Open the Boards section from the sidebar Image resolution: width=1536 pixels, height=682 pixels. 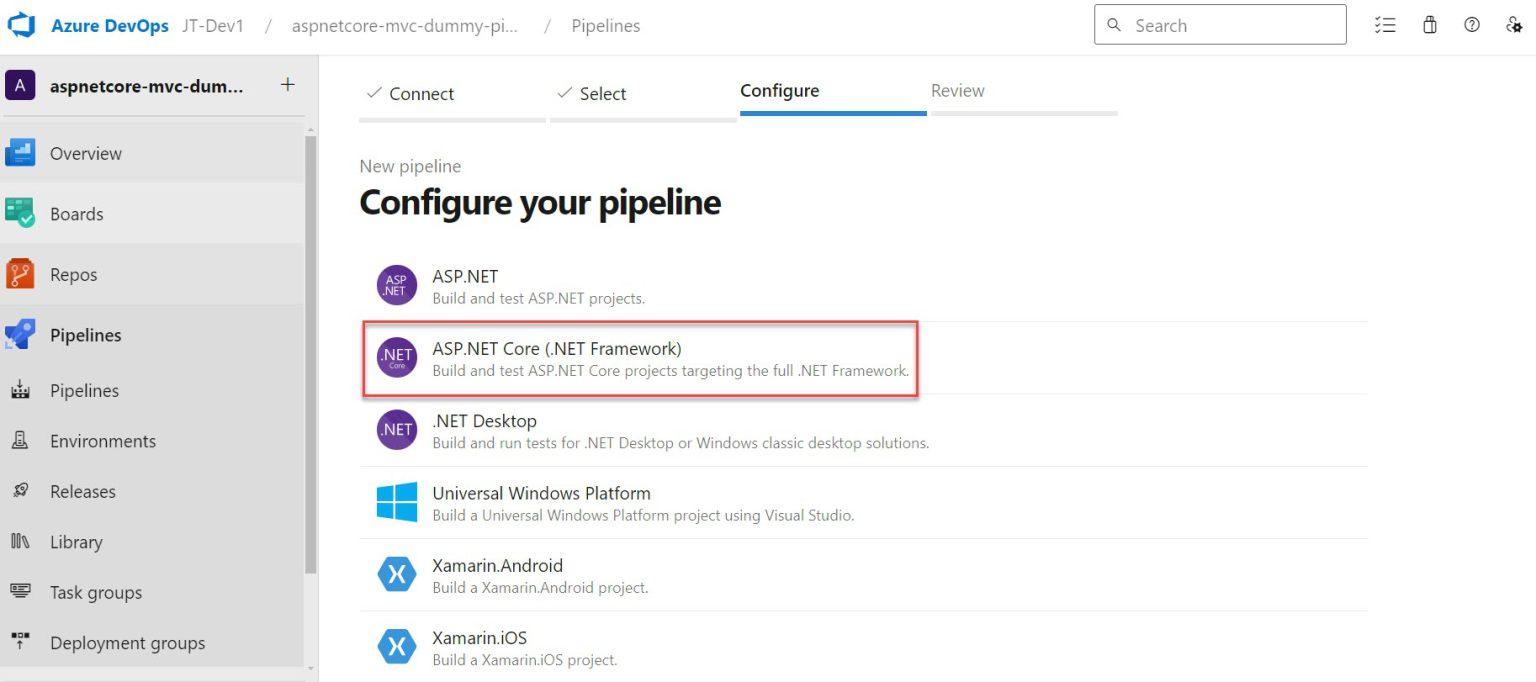pyautogui.click(x=76, y=213)
